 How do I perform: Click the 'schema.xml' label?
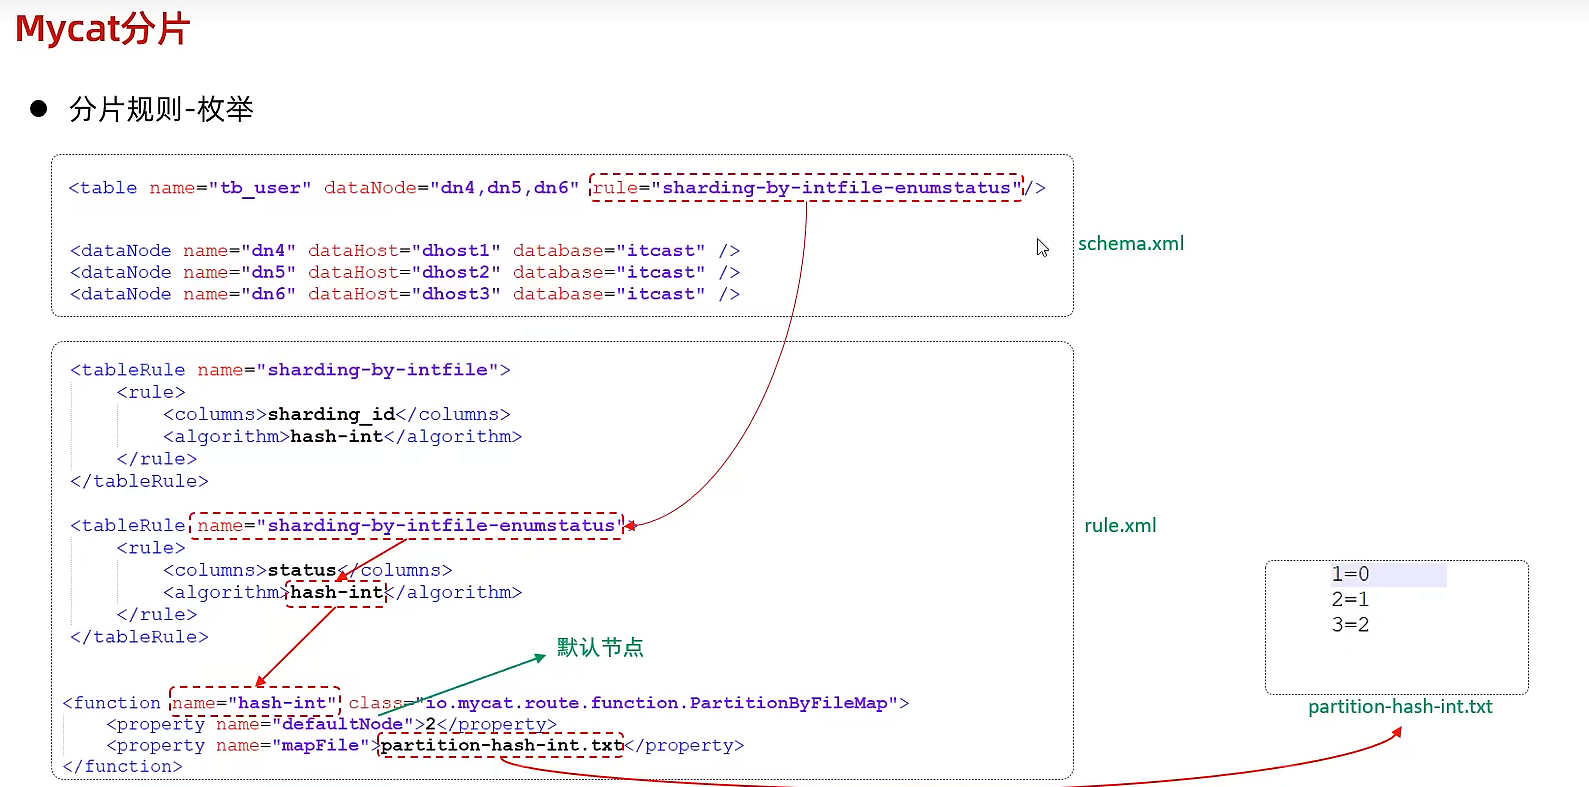point(1131,243)
